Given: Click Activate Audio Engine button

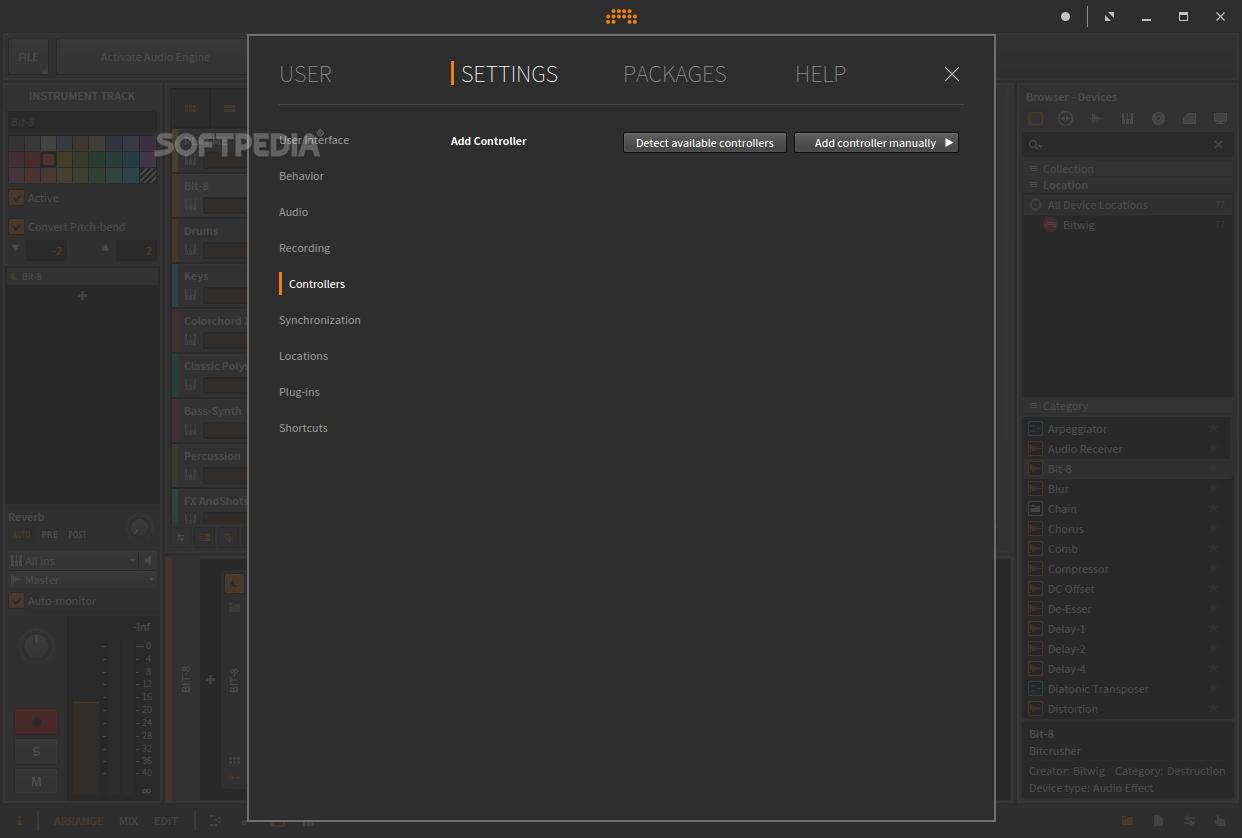Looking at the screenshot, I should [x=155, y=57].
